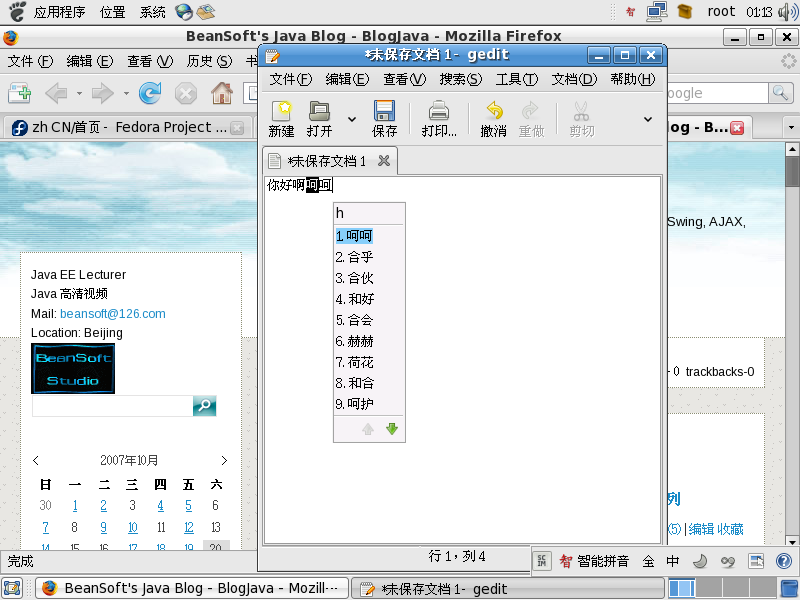Toggle the 全 full-width mode on the SCIM toolbar
This screenshot has width=800, height=600.
tap(648, 561)
